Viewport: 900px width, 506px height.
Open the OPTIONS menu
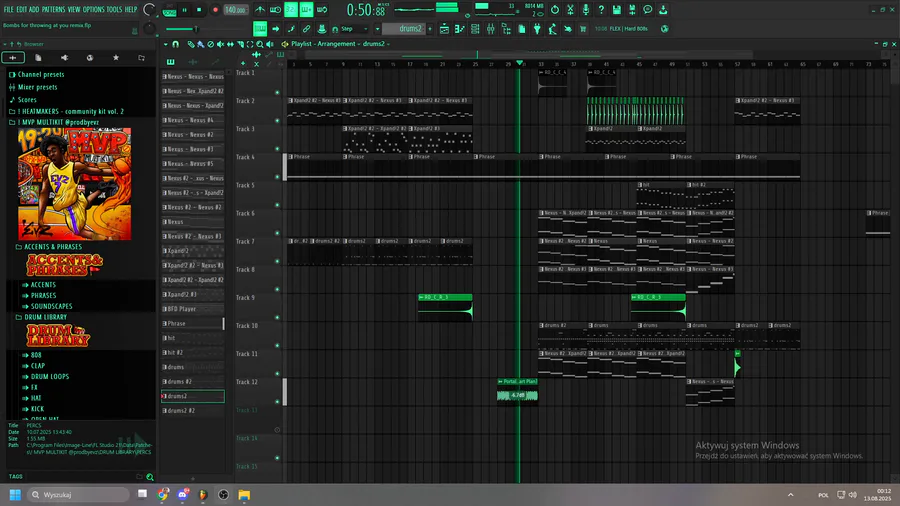(x=94, y=10)
